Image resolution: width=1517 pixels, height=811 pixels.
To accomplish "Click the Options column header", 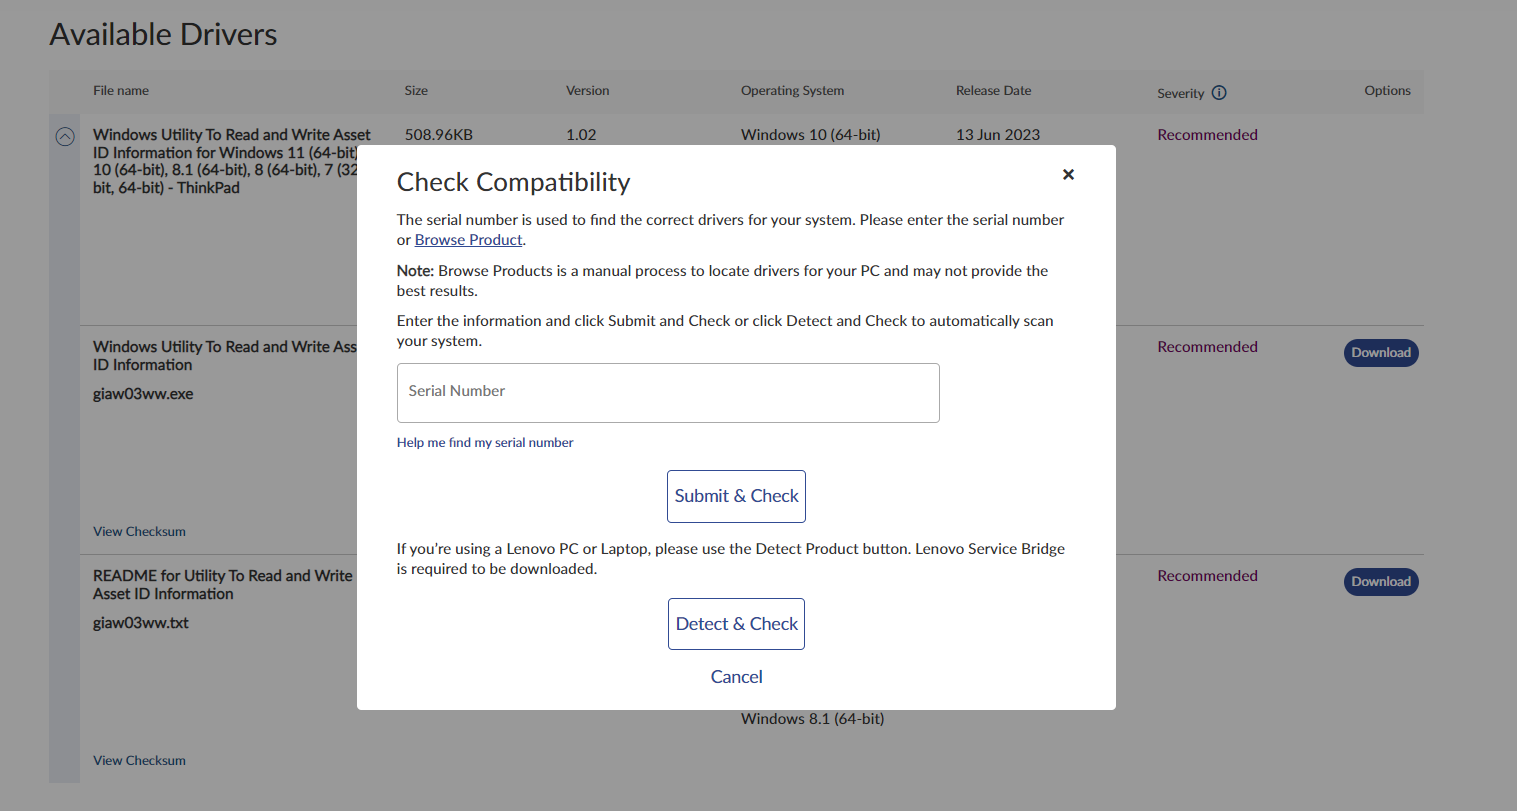I will (1387, 91).
